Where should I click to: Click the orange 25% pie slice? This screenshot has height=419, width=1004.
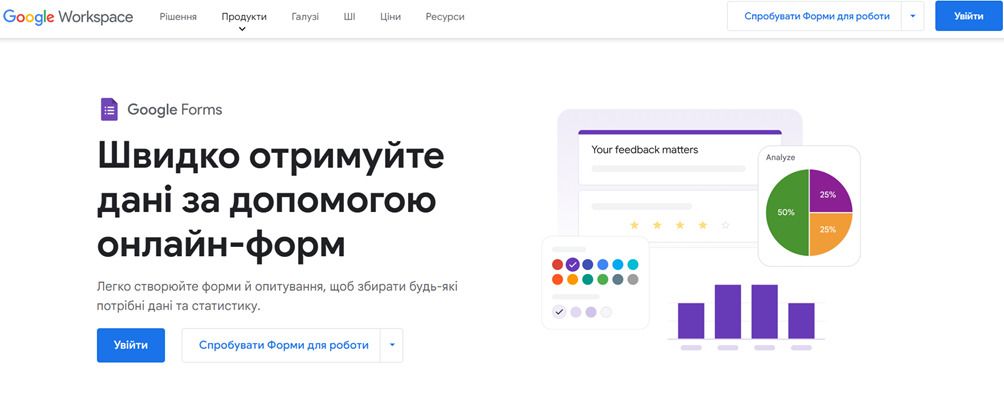(x=830, y=233)
